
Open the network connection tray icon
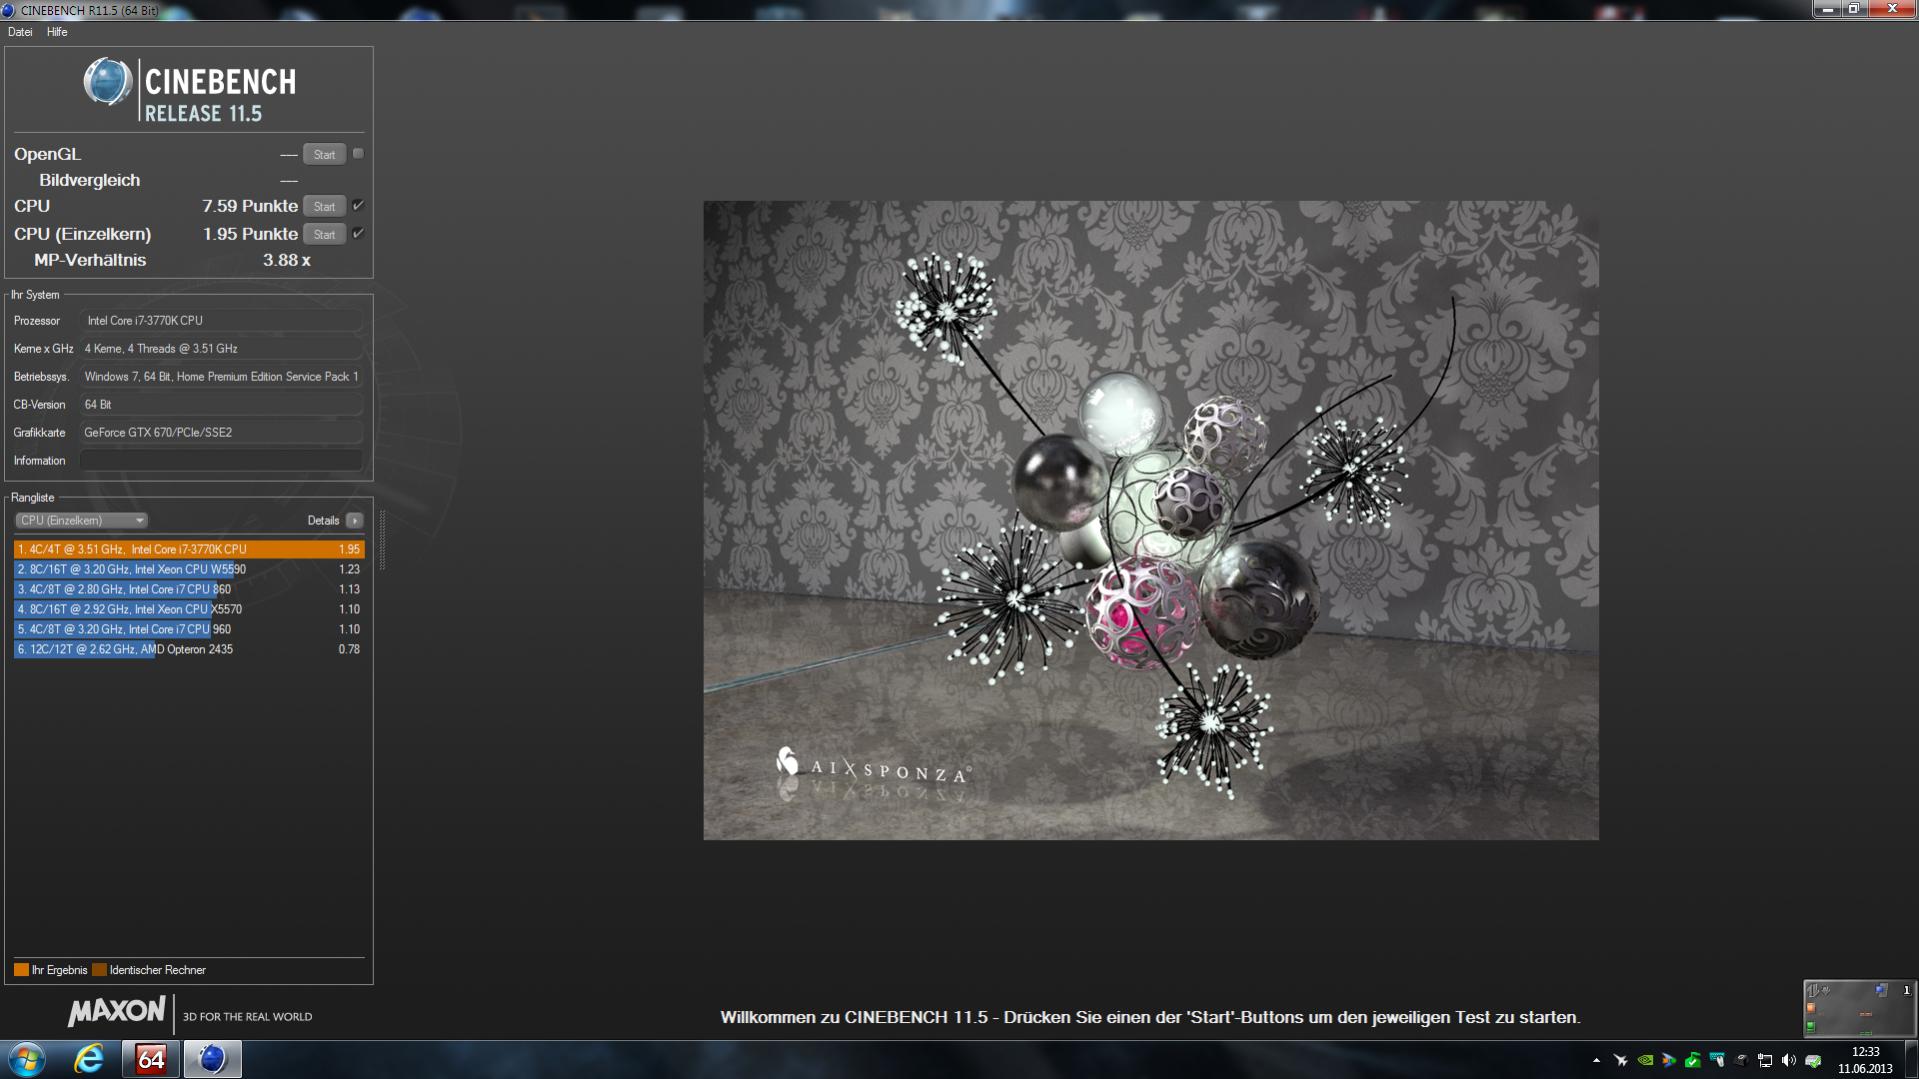click(1765, 1060)
